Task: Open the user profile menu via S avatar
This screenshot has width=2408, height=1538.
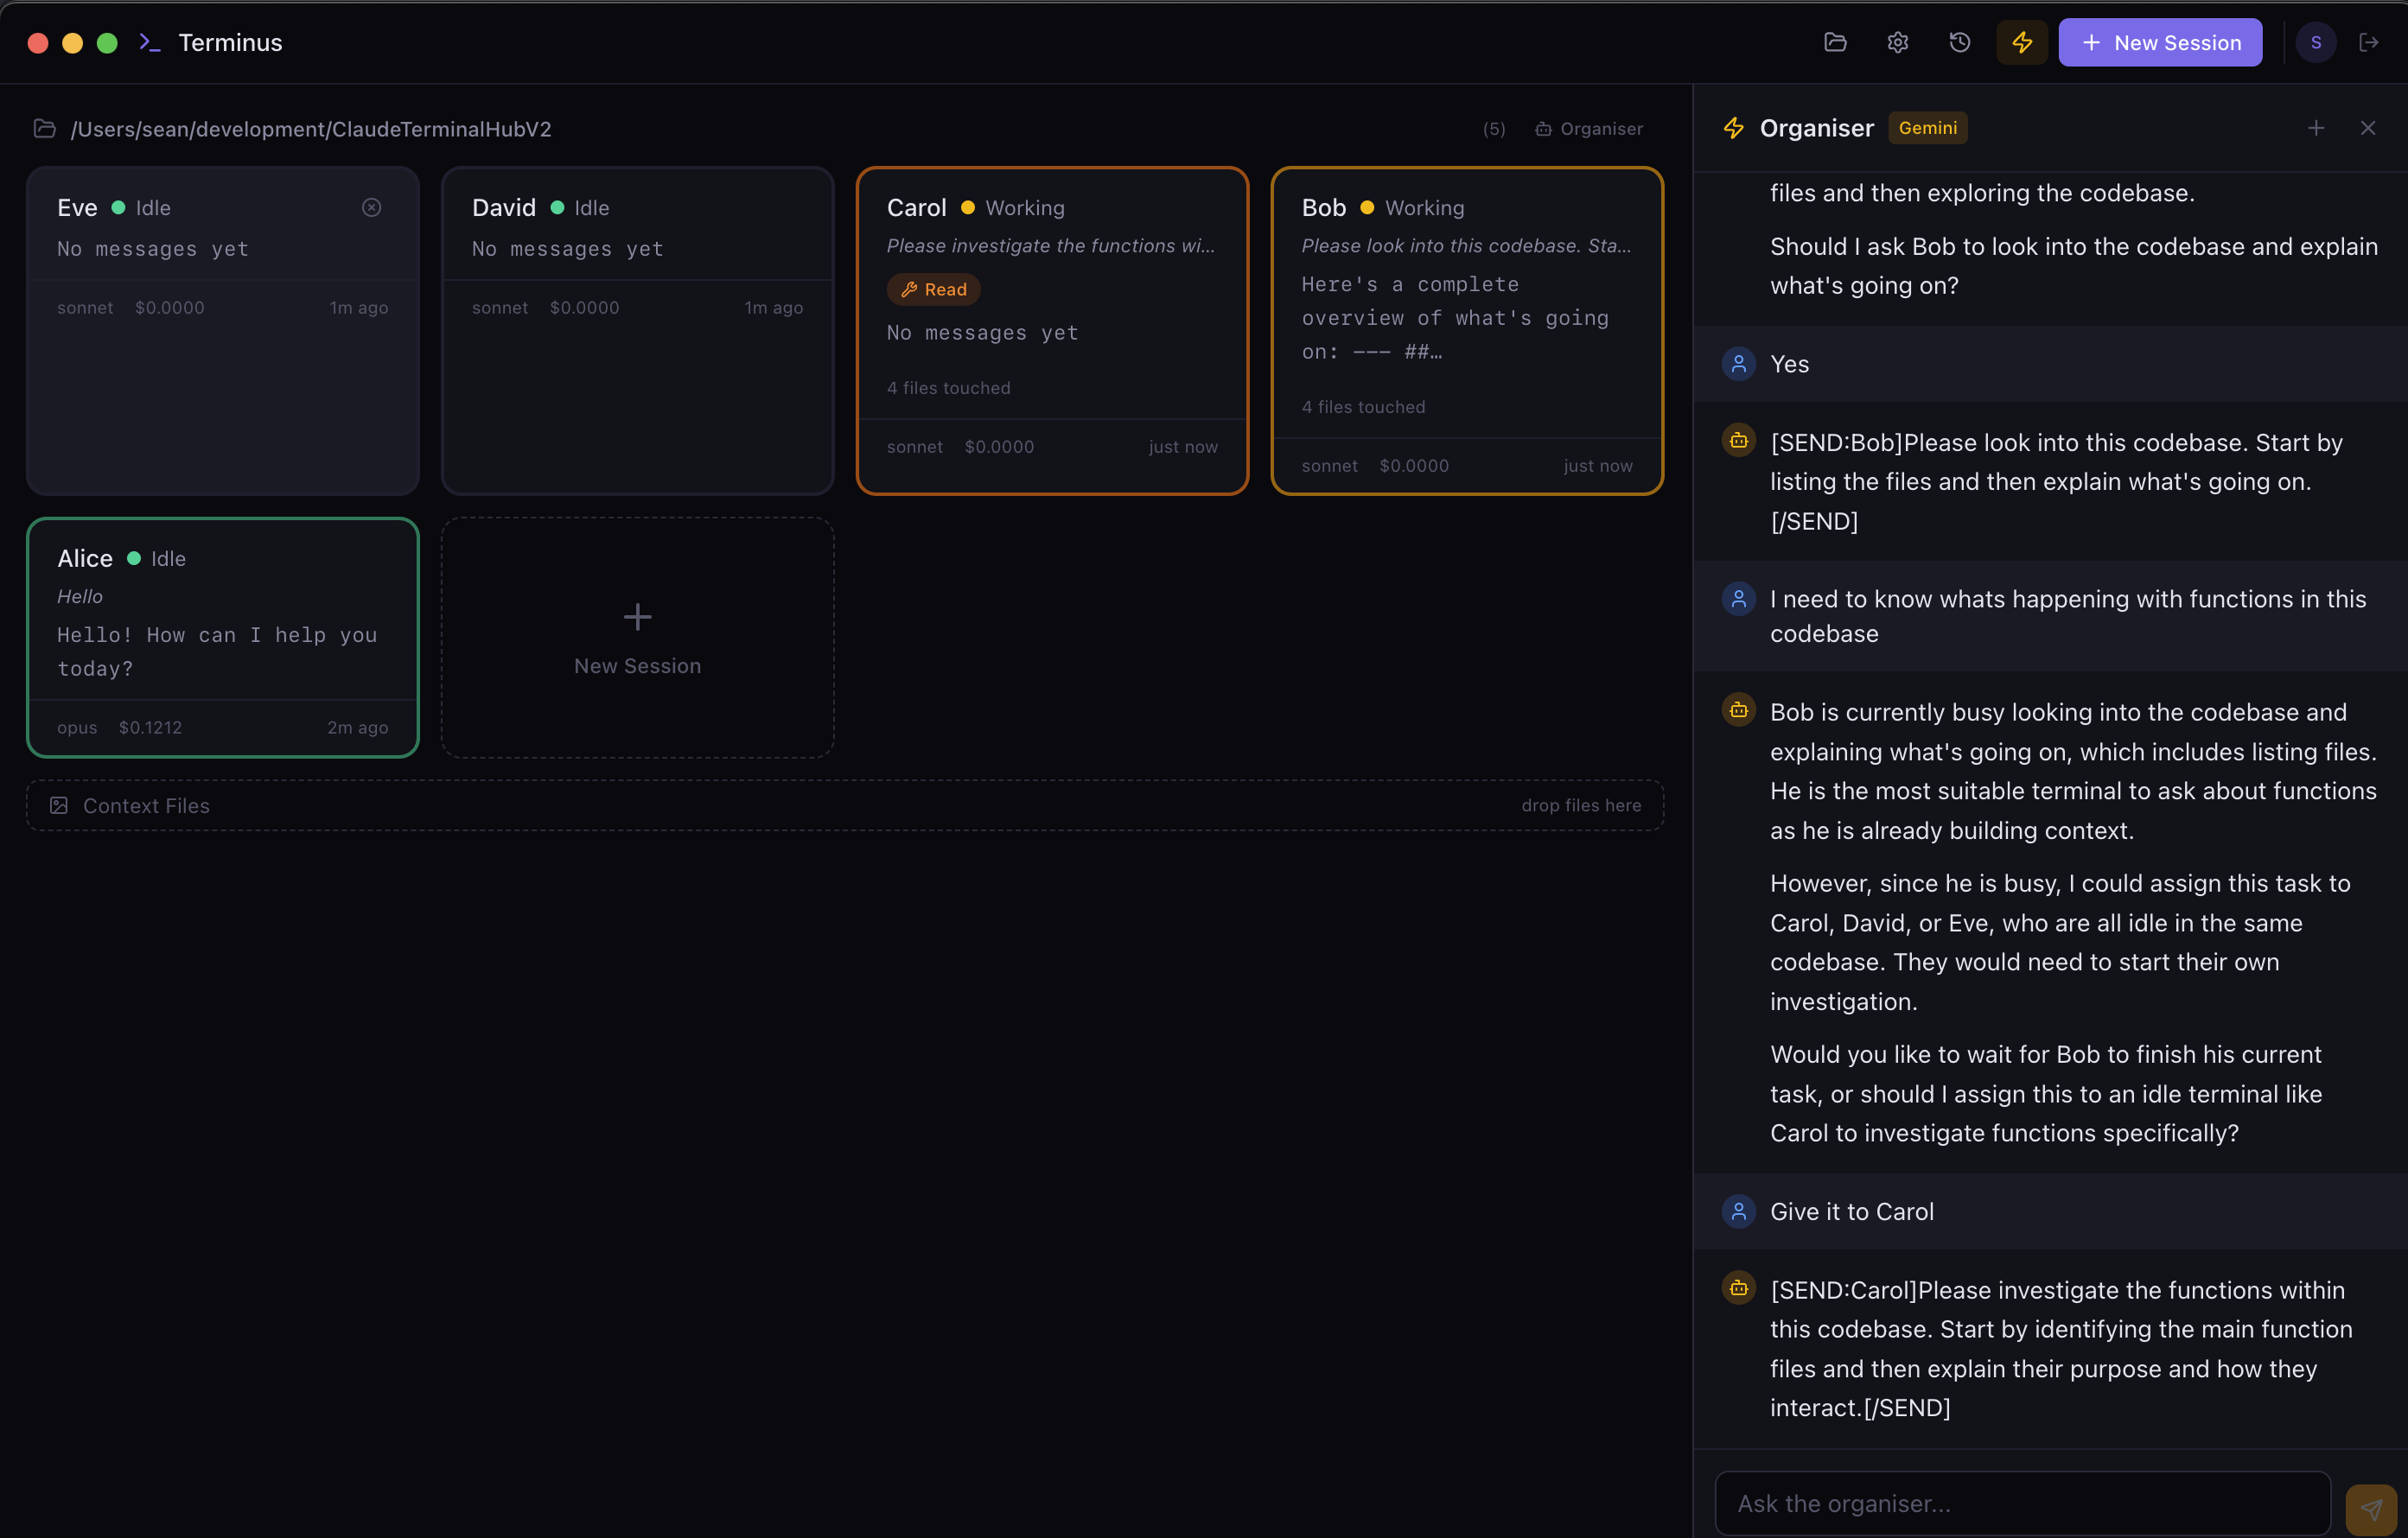Action: [x=2318, y=42]
